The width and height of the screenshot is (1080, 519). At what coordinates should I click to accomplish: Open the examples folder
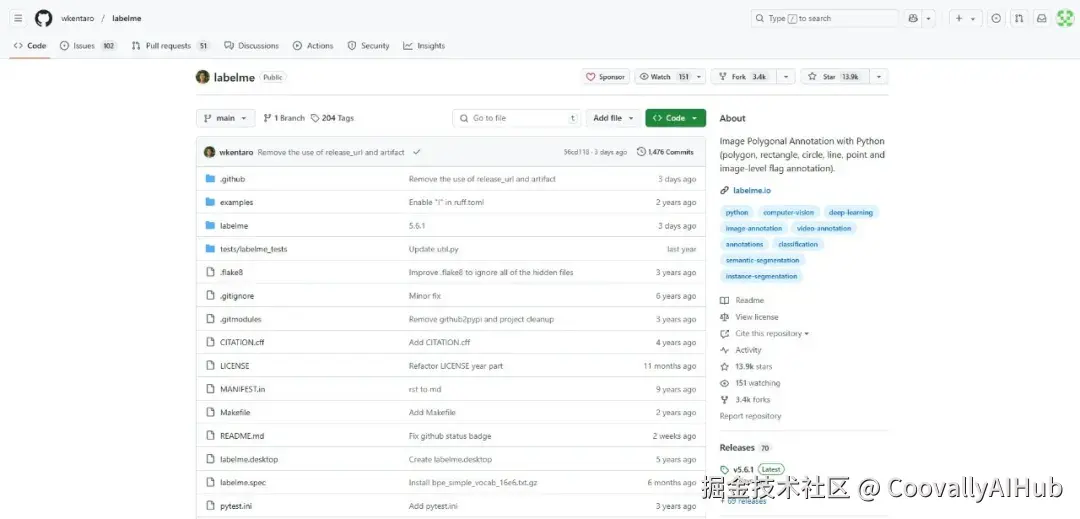(x=236, y=202)
